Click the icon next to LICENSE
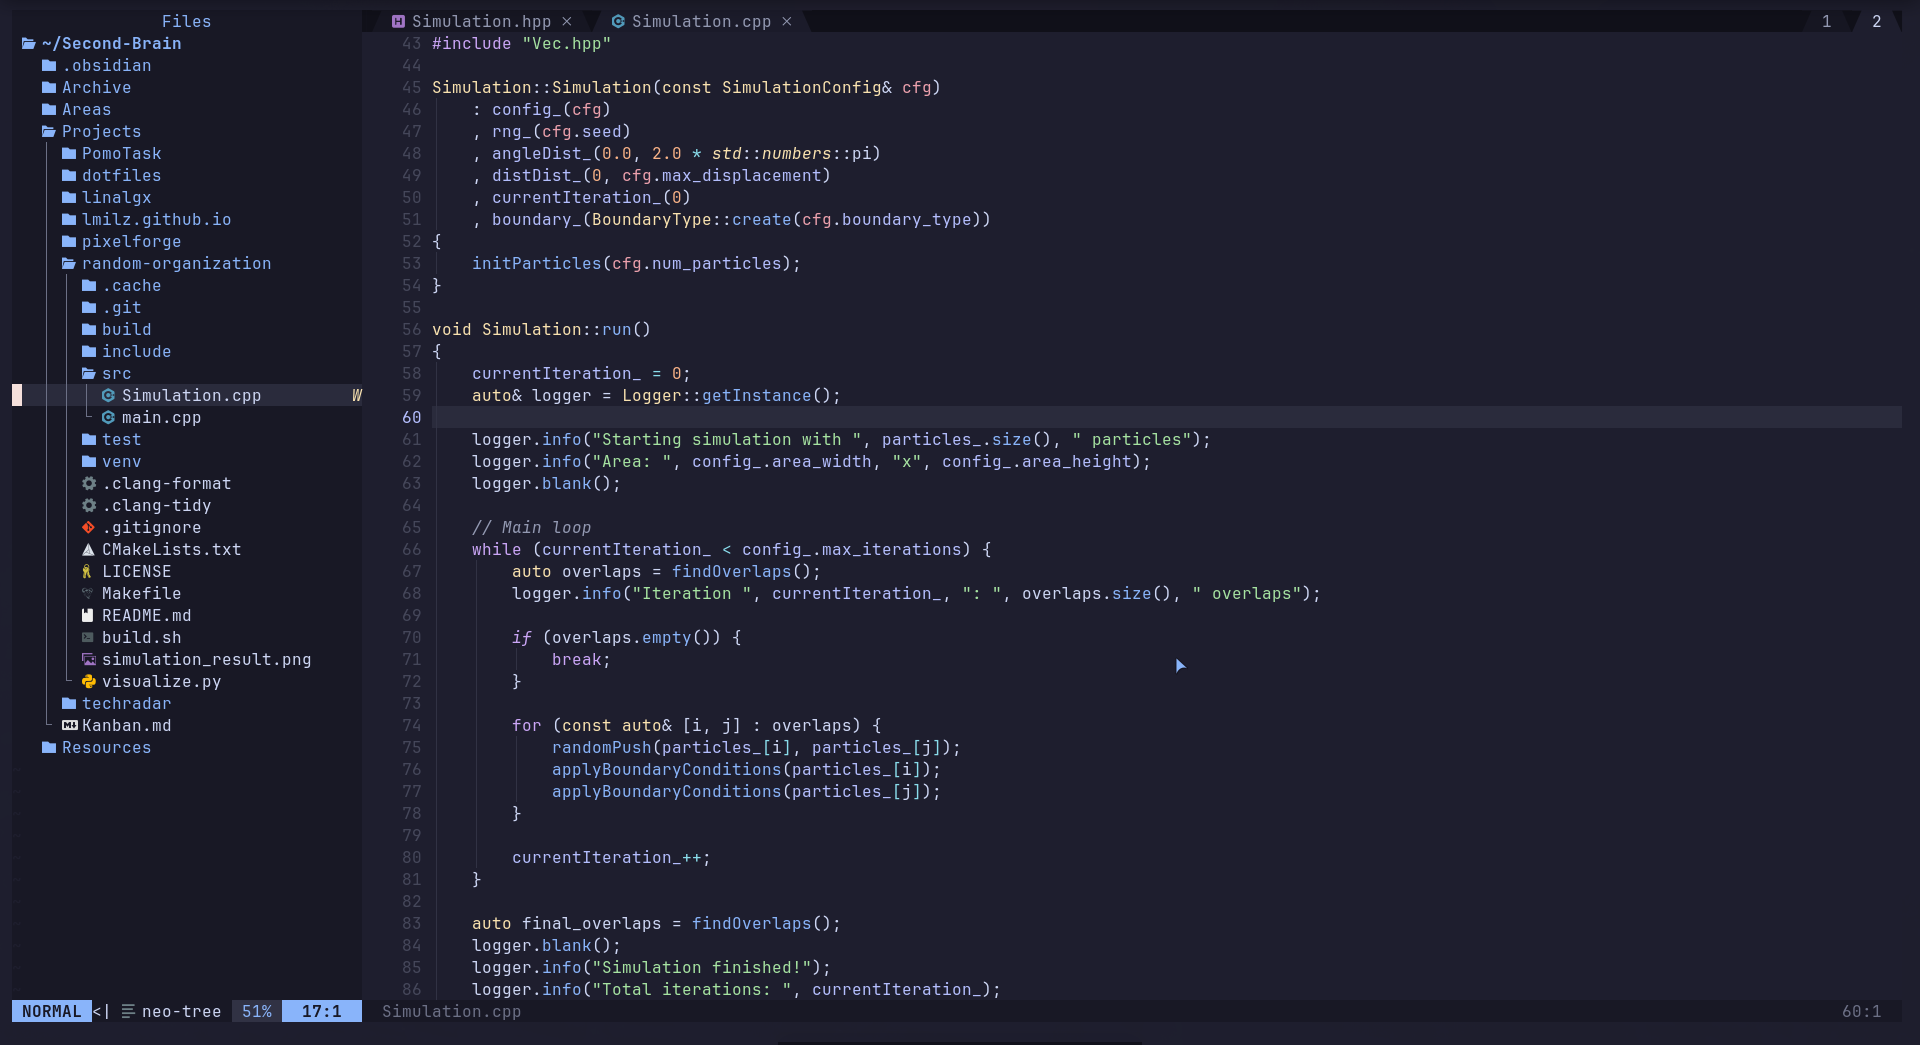The image size is (1920, 1045). point(89,572)
